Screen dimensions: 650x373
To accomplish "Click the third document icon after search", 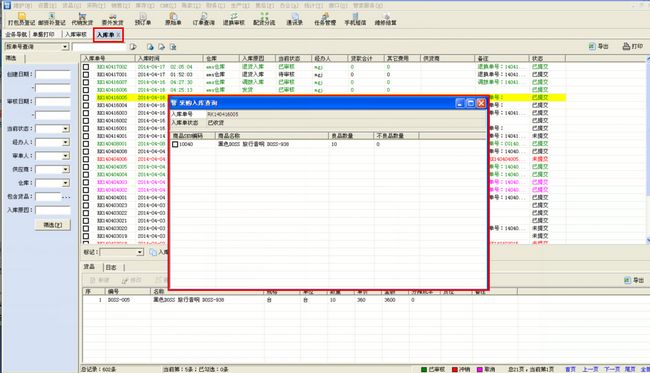I will pyautogui.click(x=173, y=47).
